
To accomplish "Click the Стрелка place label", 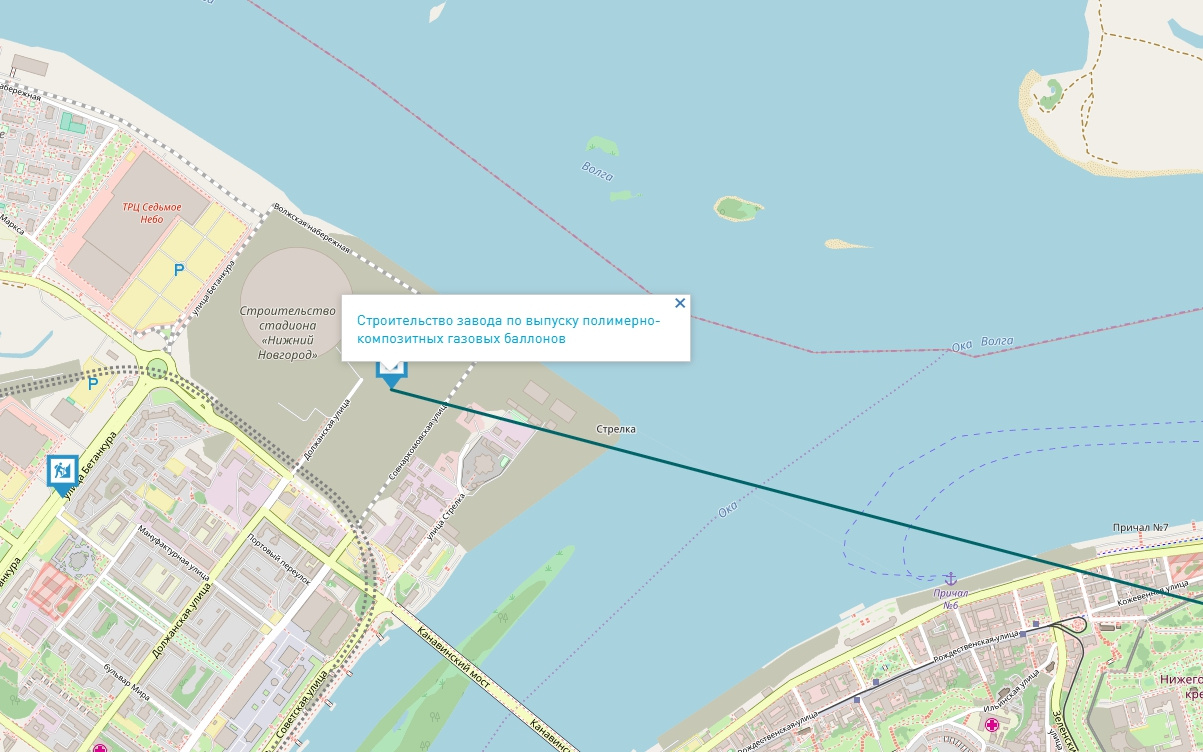I will pos(616,429).
